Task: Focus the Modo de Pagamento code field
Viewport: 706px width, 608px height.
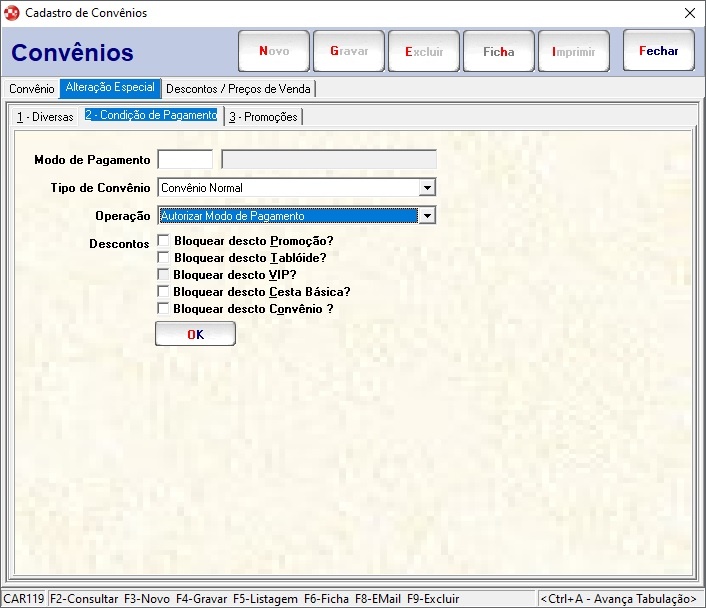Action: click(185, 160)
